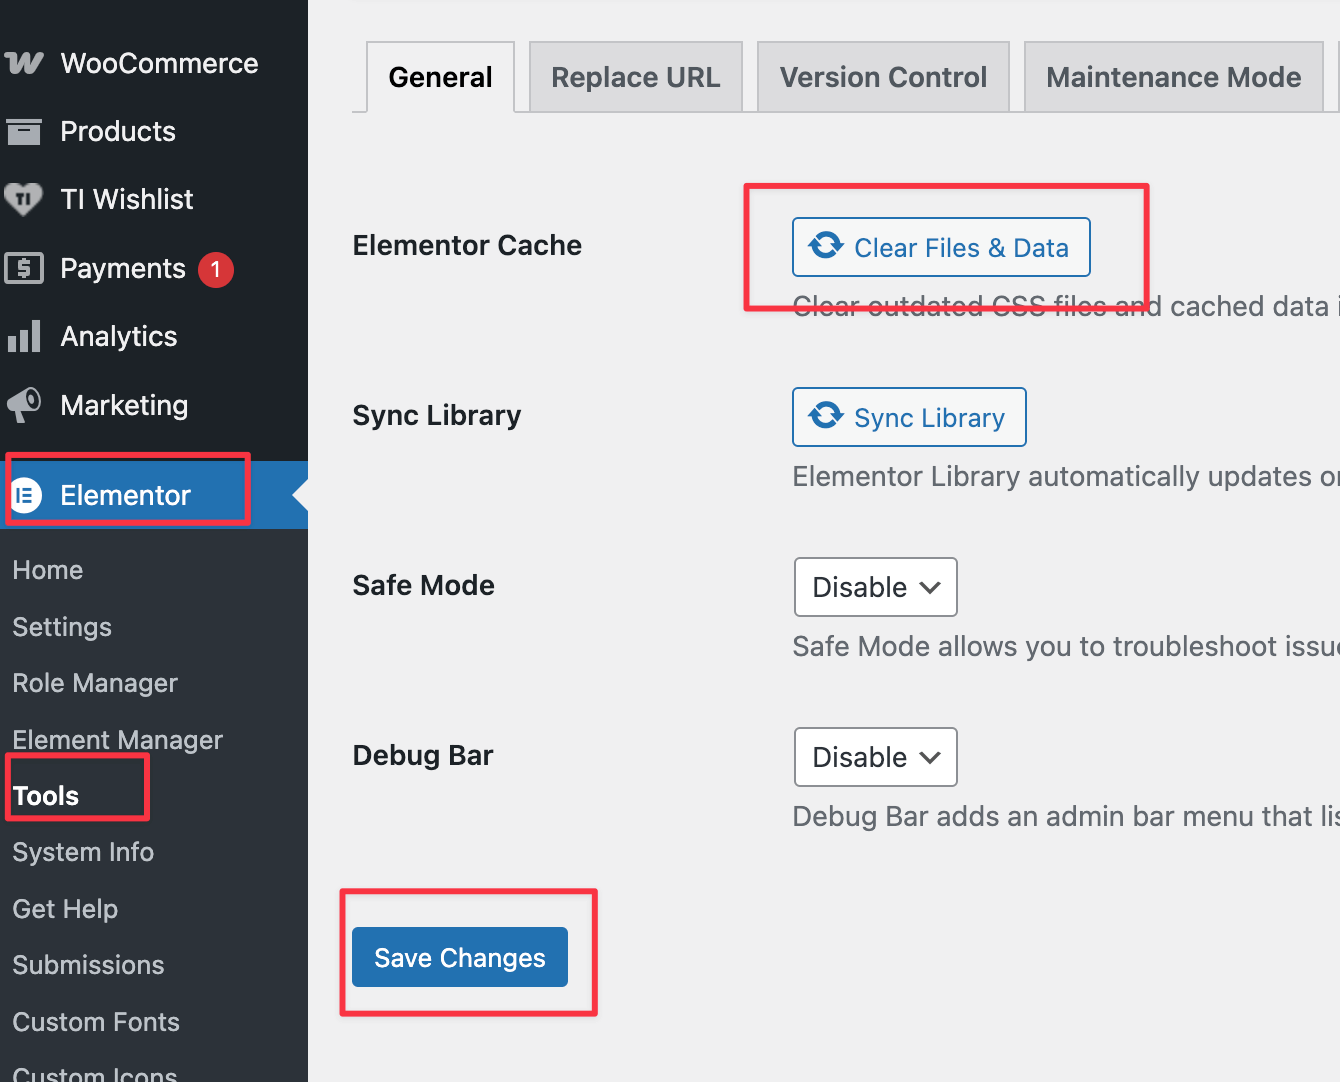The height and width of the screenshot is (1082, 1340).
Task: Open System Info submenu link
Action: click(x=83, y=852)
